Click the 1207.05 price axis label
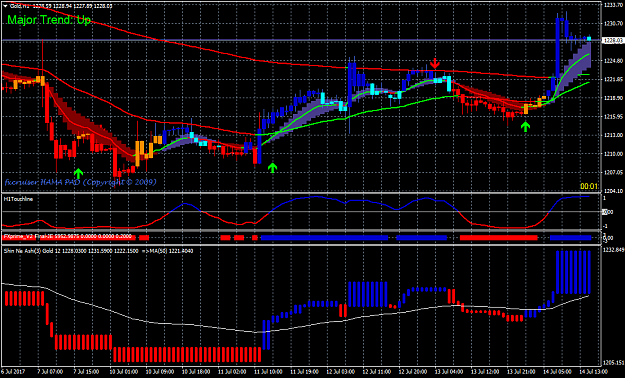 click(614, 172)
